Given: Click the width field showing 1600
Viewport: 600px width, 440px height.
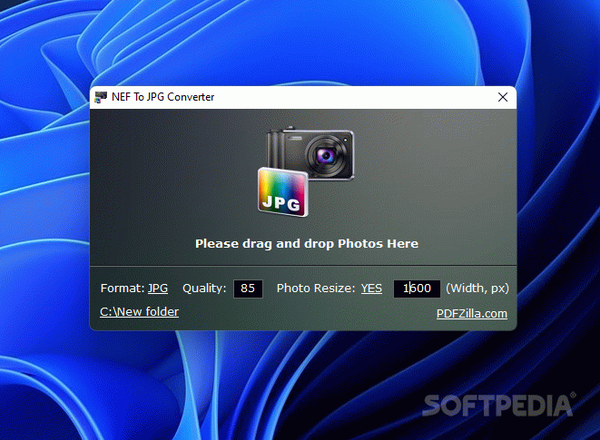Looking at the screenshot, I should tap(417, 288).
